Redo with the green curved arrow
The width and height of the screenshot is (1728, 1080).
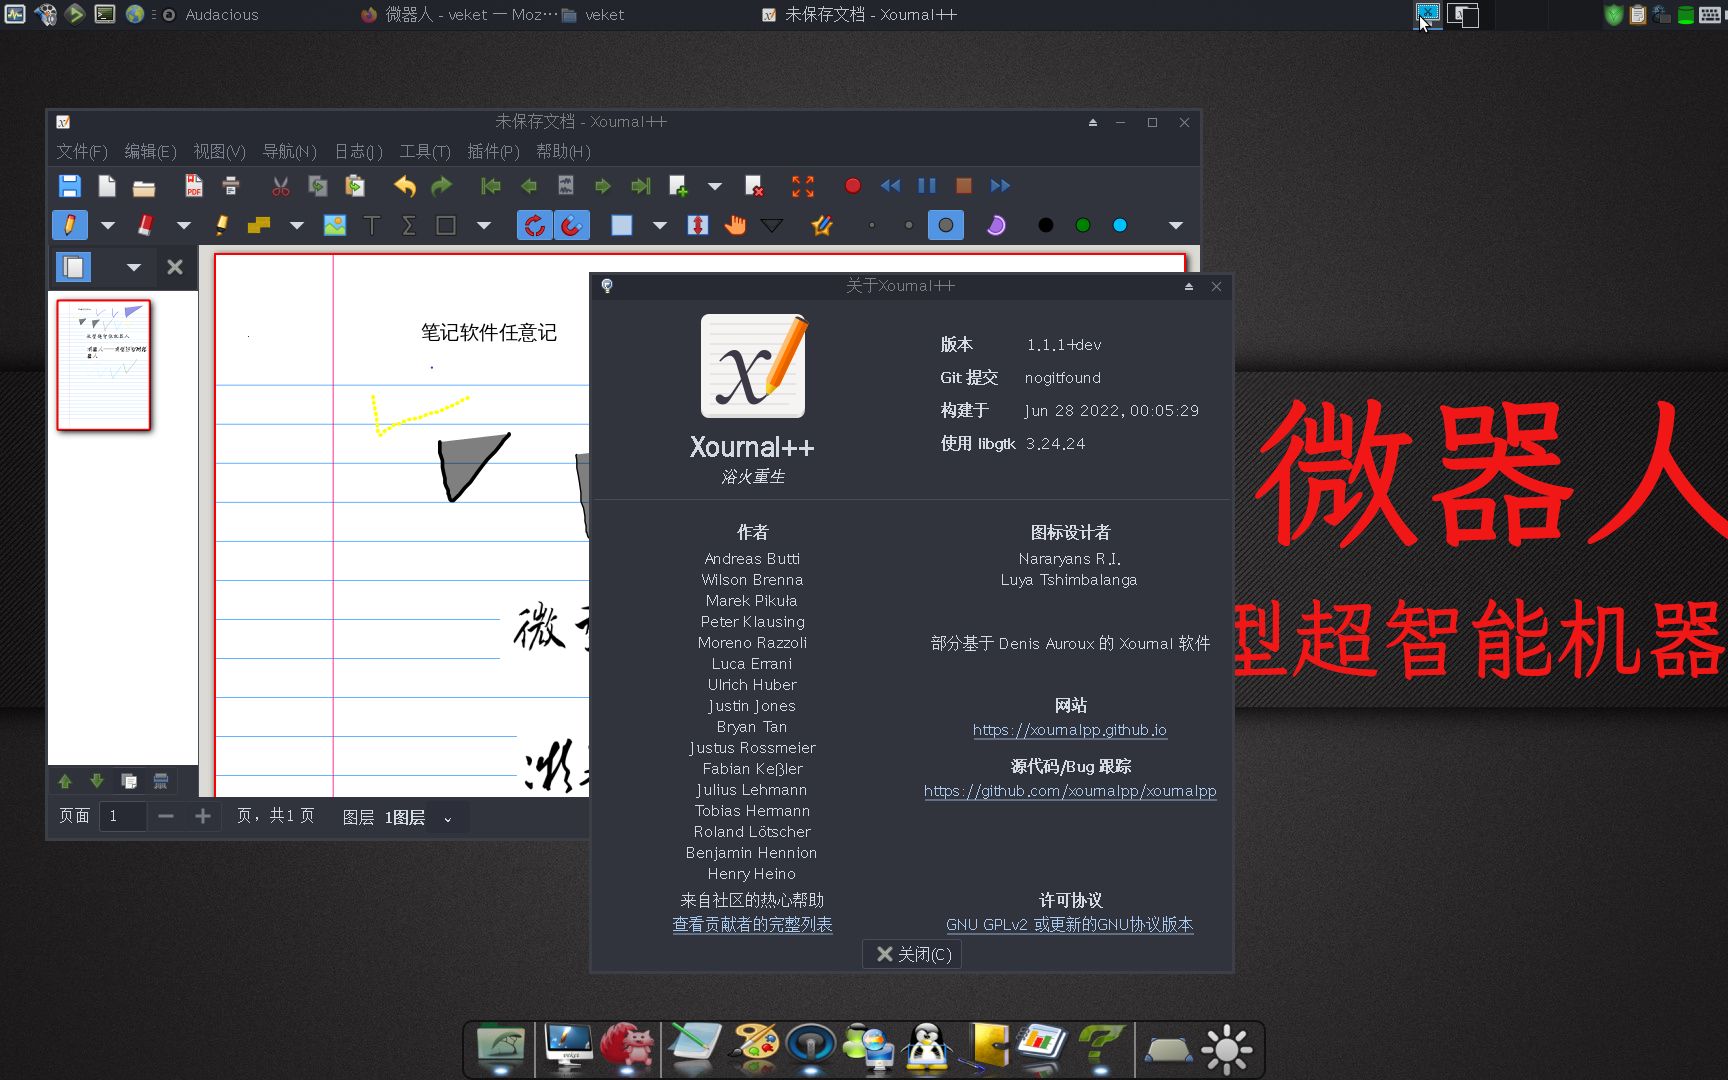point(441,186)
